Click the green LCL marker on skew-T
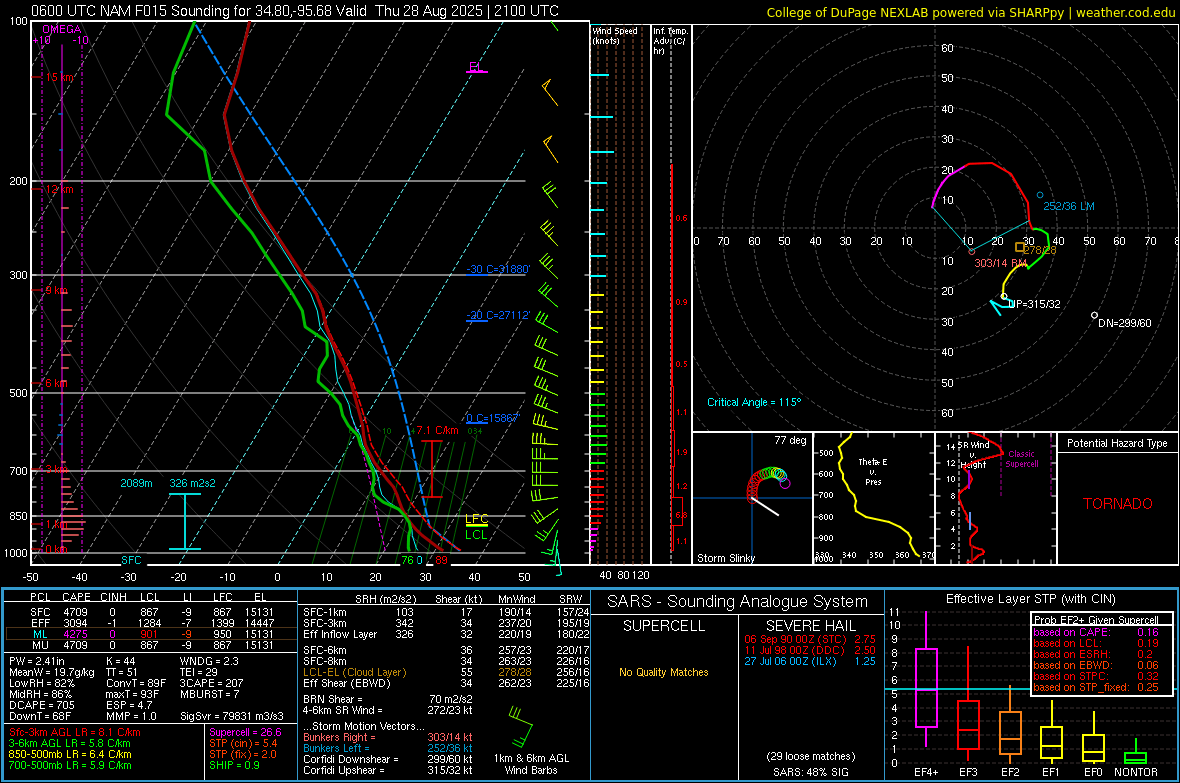The image size is (1180, 783). [476, 535]
